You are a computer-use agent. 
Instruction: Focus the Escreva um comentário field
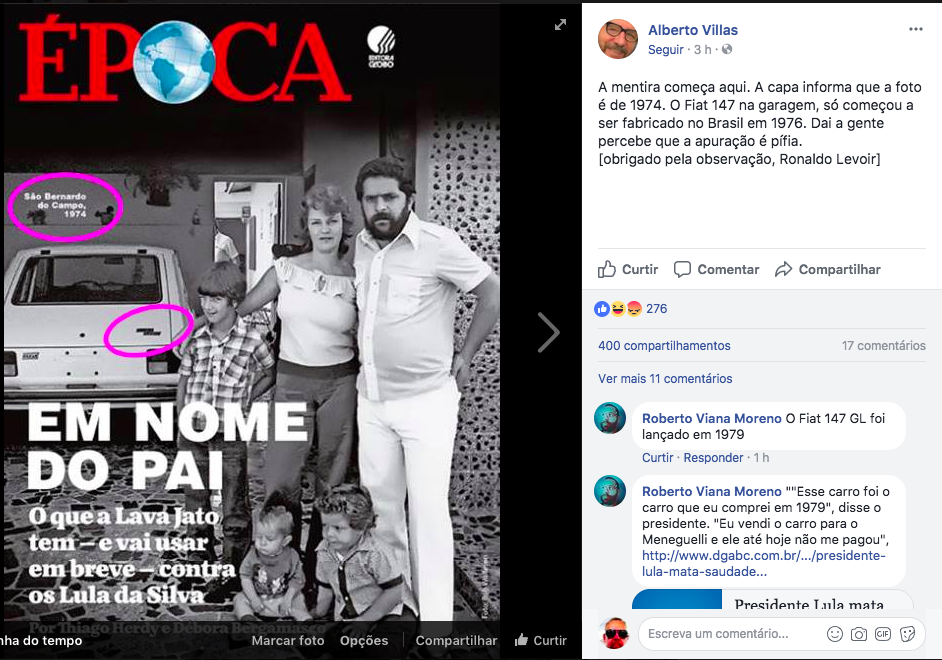click(730, 634)
